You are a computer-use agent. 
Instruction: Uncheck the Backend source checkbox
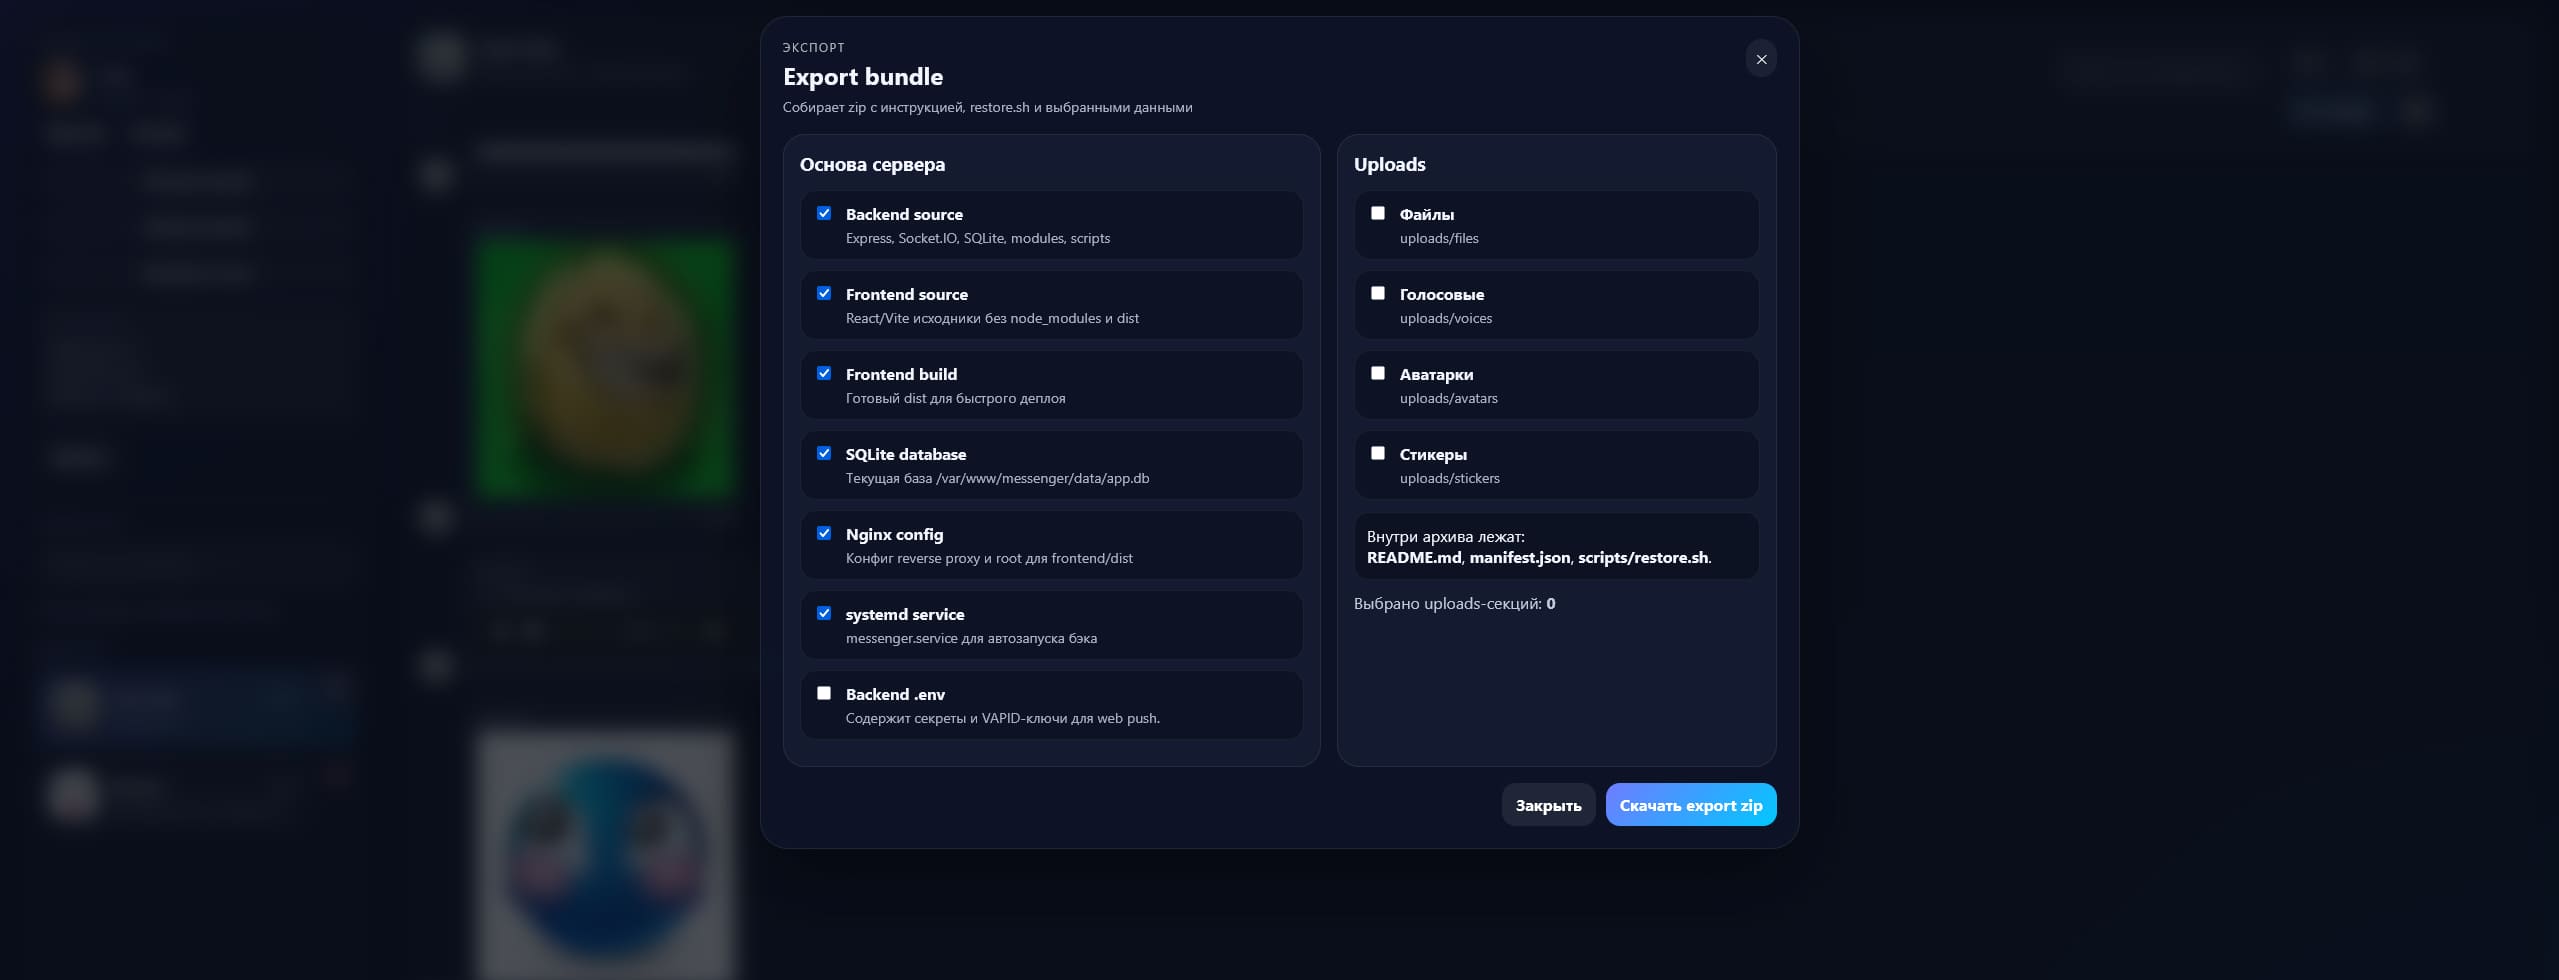tap(824, 213)
